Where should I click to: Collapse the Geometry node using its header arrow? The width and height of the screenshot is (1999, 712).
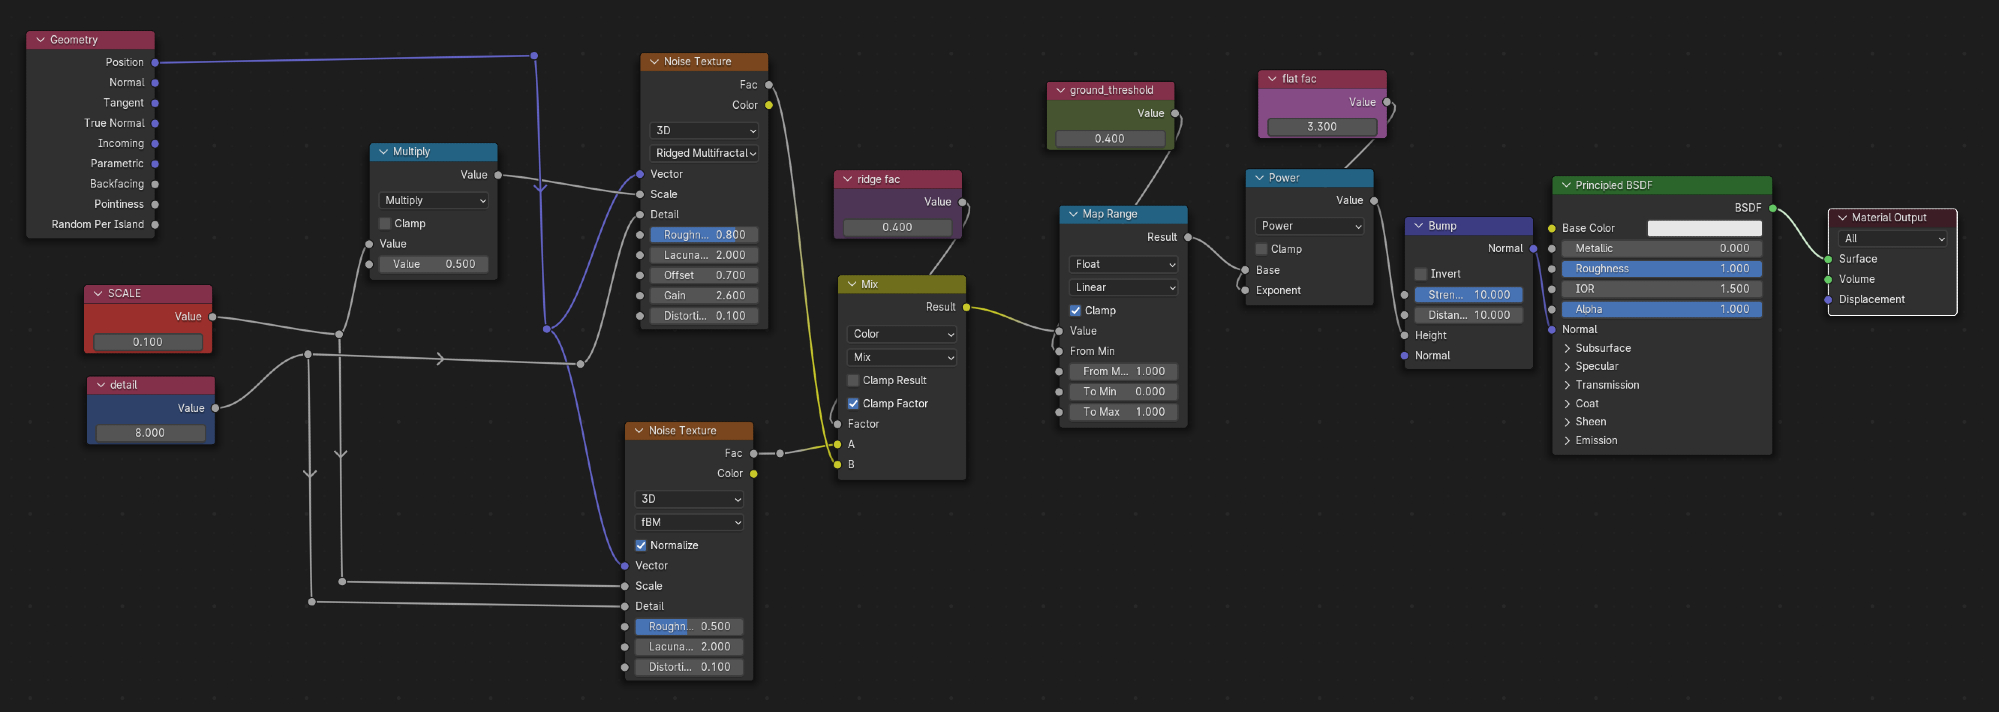point(40,40)
